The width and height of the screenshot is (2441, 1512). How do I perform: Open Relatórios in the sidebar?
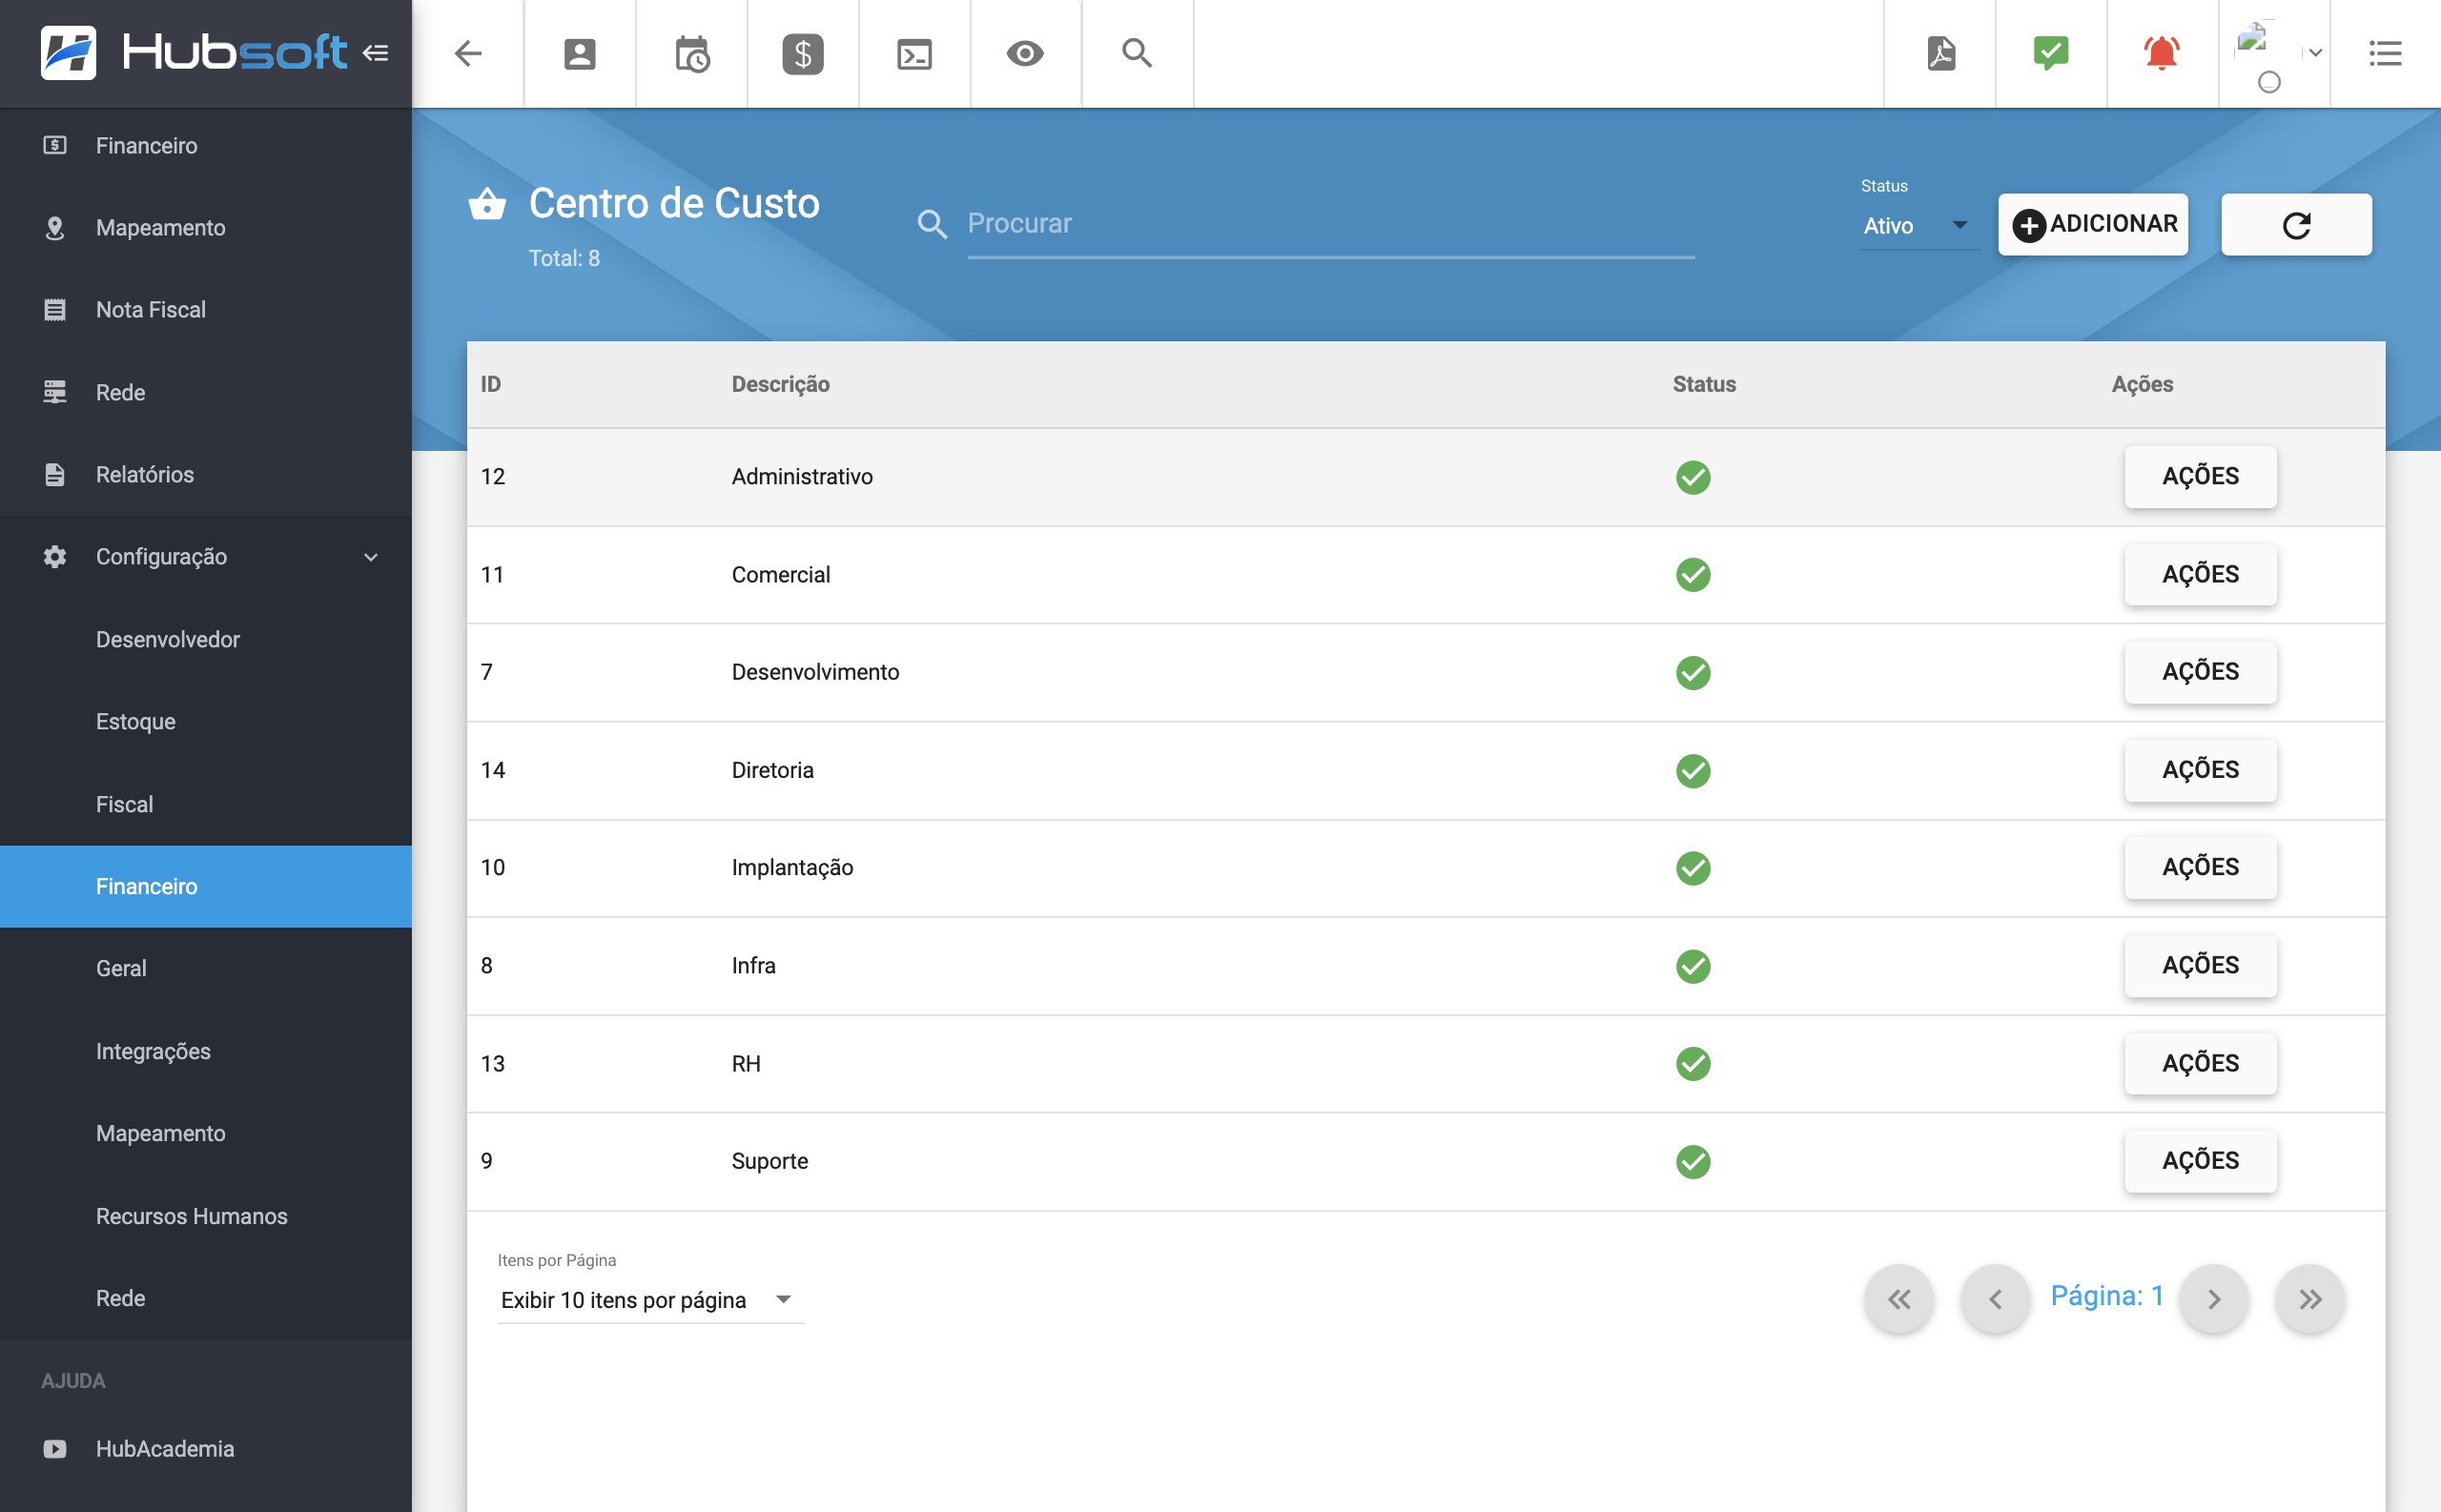[206, 474]
